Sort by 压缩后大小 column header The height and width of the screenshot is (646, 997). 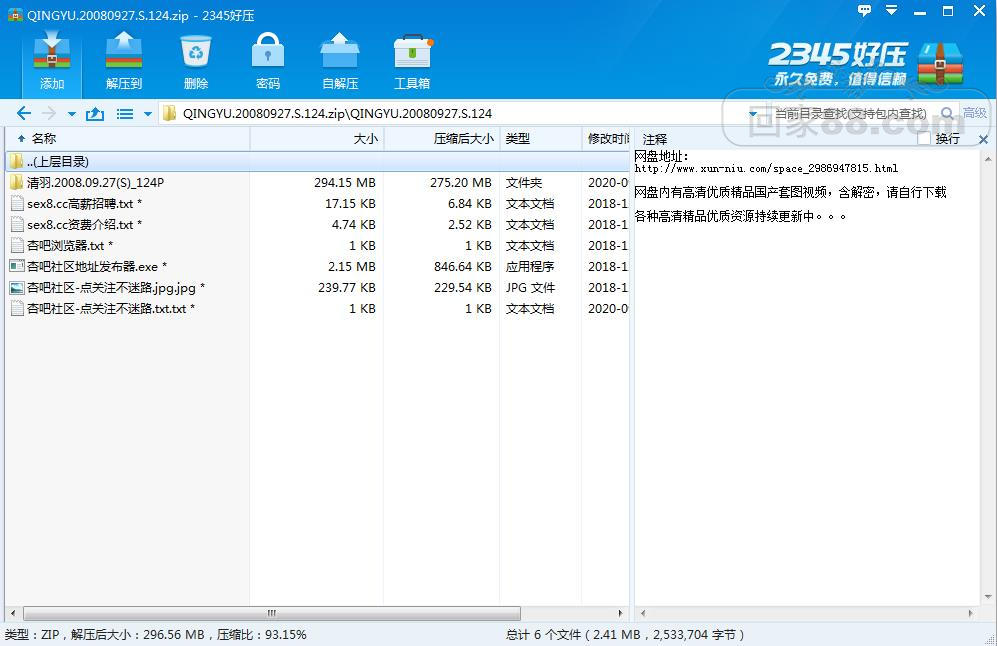click(x=442, y=139)
